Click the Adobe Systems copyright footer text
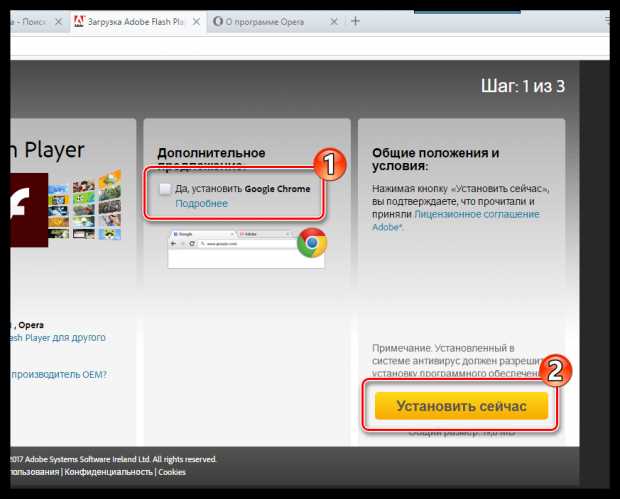Image resolution: width=620 pixels, height=499 pixels. pyautogui.click(x=113, y=459)
